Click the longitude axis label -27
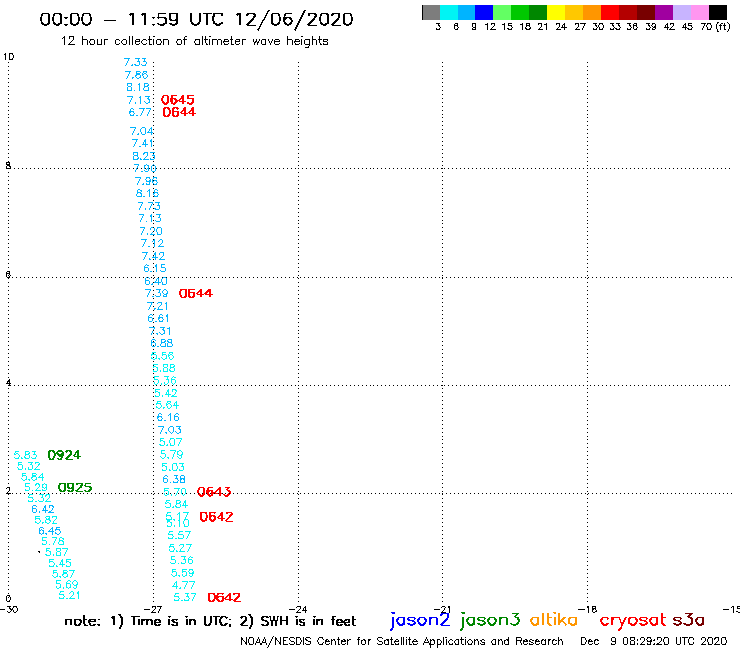This screenshot has height=650, width=740. [x=153, y=610]
